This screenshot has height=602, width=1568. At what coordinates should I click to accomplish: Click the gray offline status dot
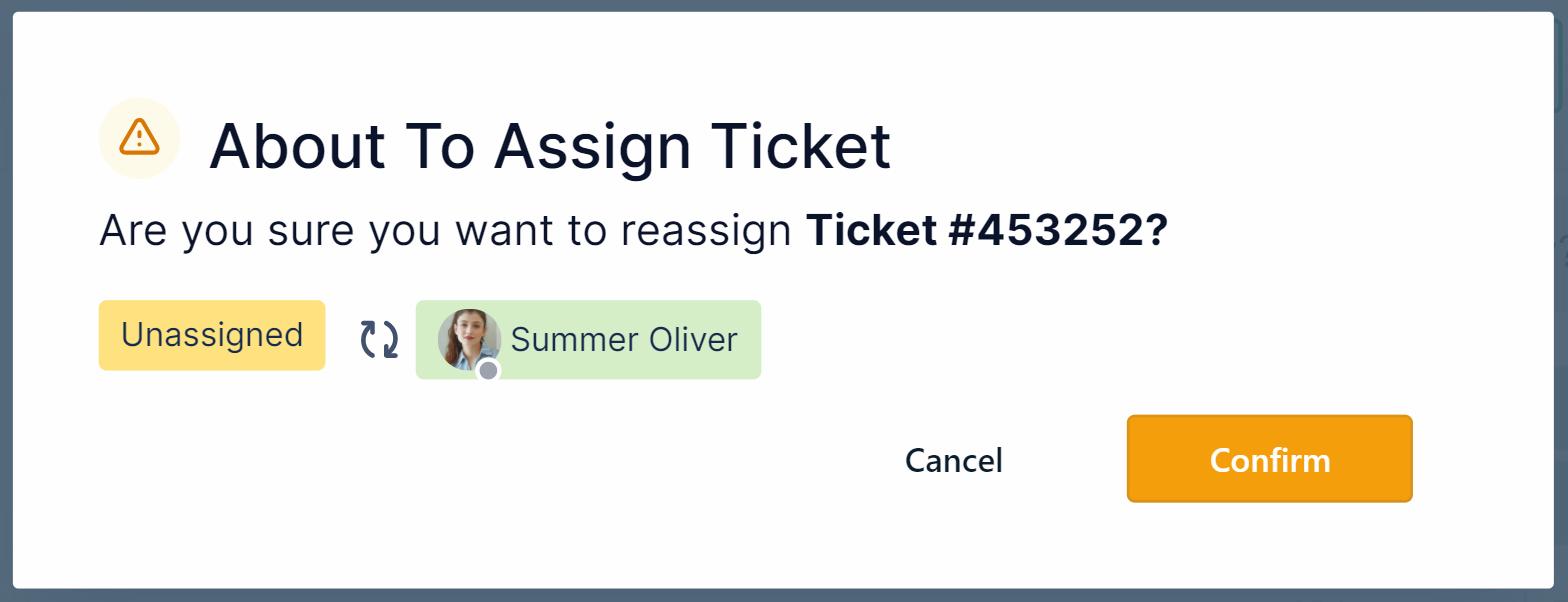[x=488, y=371]
